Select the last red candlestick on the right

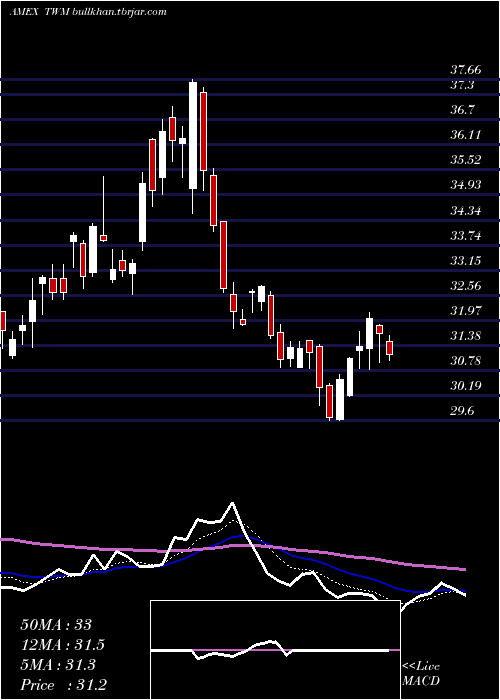point(389,348)
